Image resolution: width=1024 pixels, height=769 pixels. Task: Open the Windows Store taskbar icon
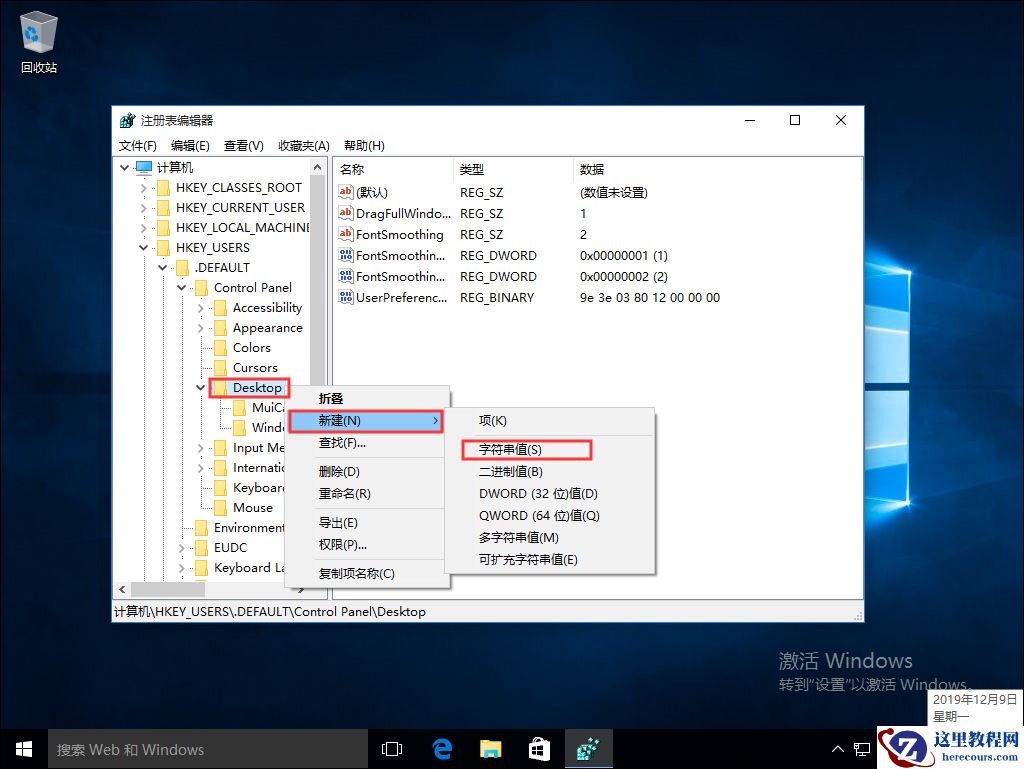pyautogui.click(x=540, y=748)
